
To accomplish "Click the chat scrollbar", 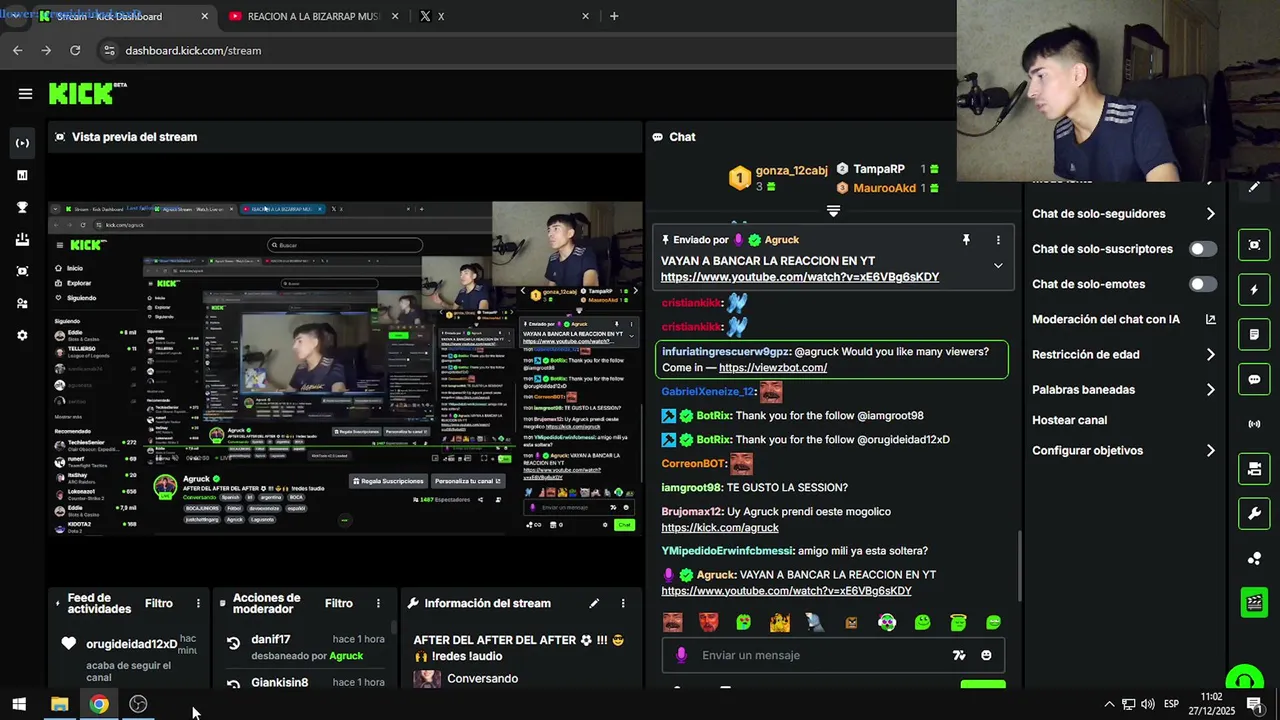I will [x=1019, y=565].
